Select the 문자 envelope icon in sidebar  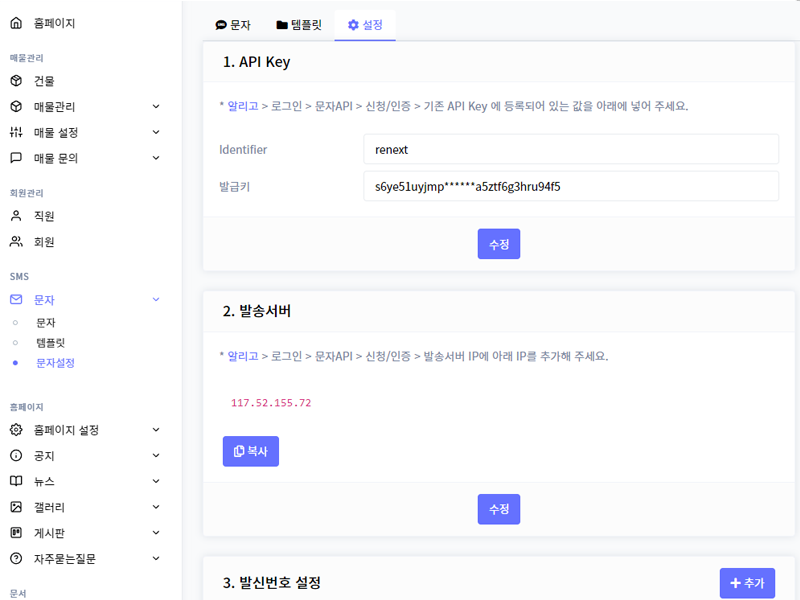16,299
